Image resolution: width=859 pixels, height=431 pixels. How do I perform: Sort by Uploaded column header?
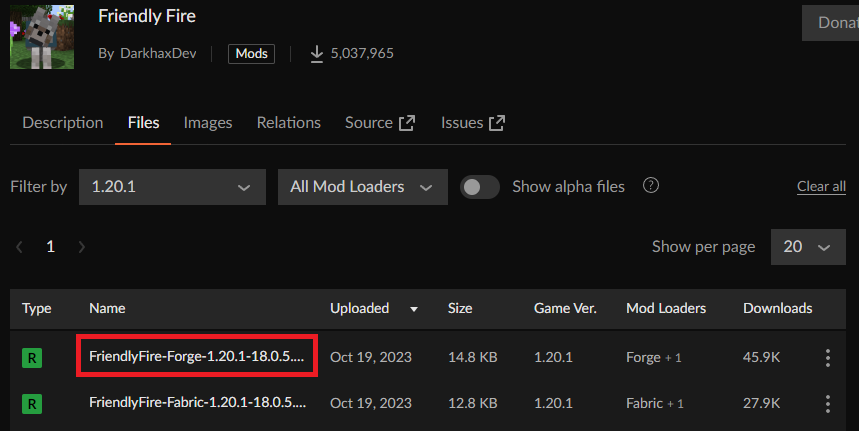coord(360,309)
